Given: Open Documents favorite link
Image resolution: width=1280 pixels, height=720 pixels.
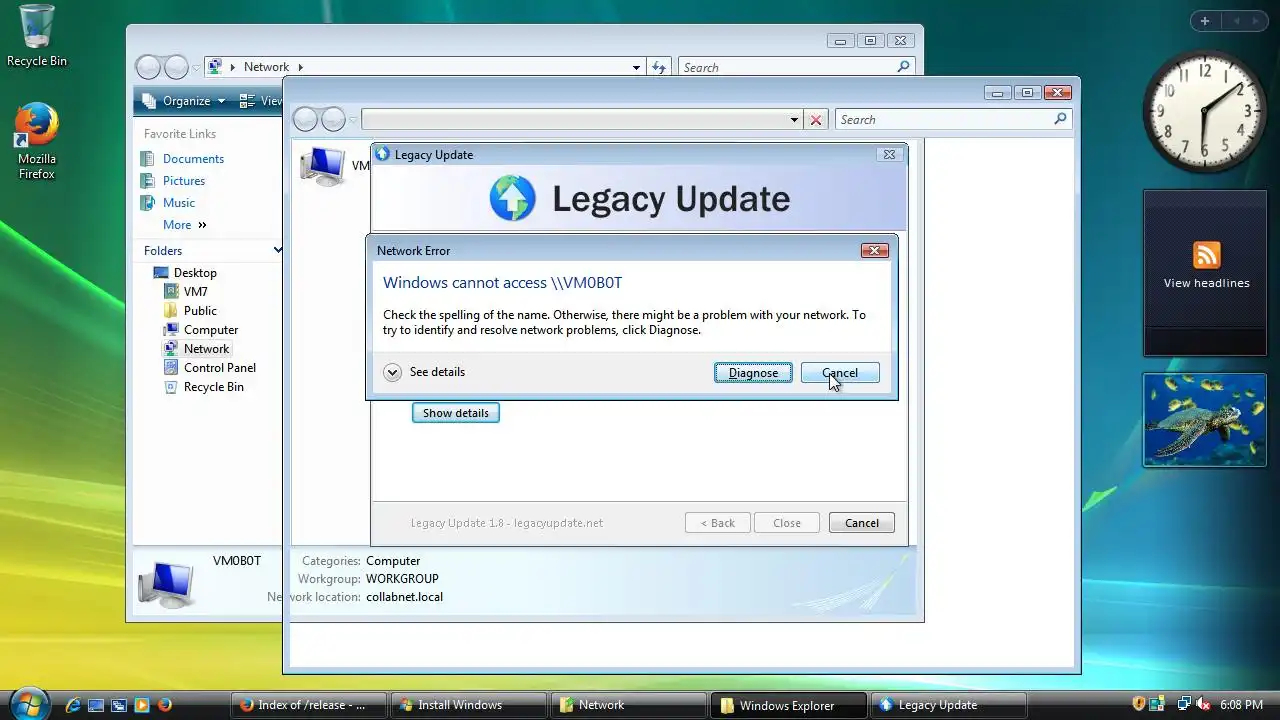Looking at the screenshot, I should [x=193, y=159].
